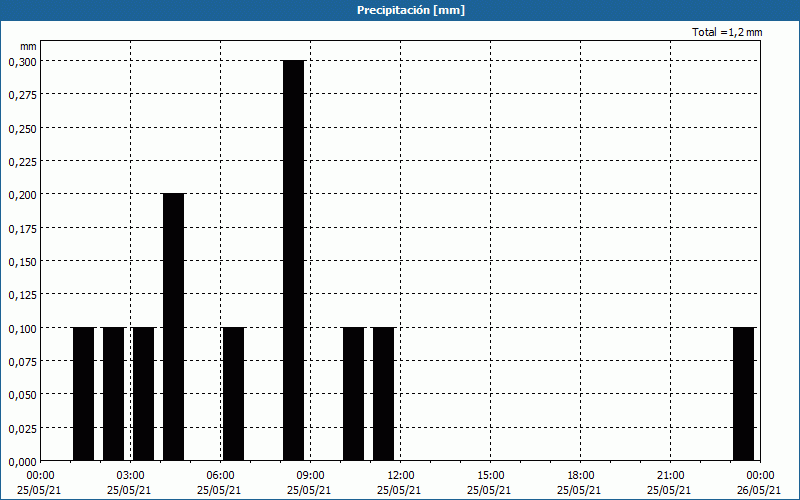The height and width of the screenshot is (500, 800).
Task: Click the 0,275 y-axis value
Action: tap(22, 94)
